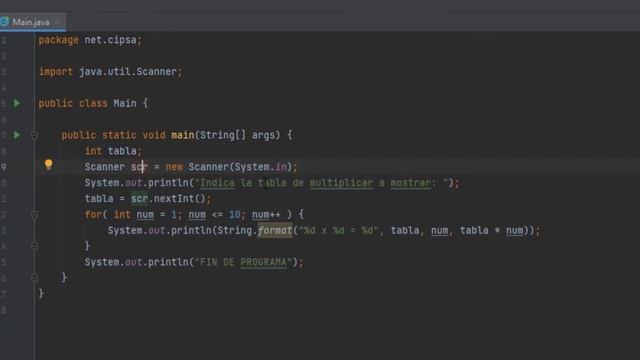Click 'multiplicar' word in string
This screenshot has height=360, width=640.
341,183
